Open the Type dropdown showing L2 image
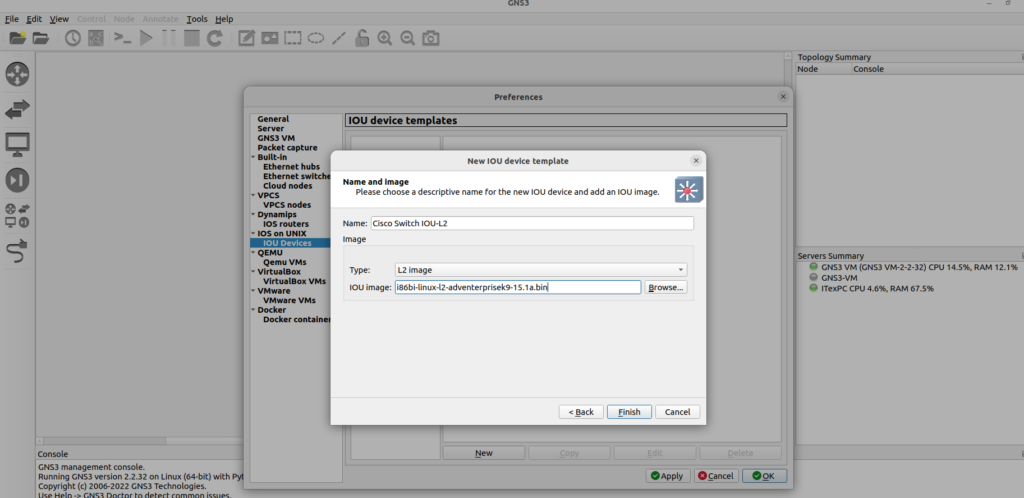 pyautogui.click(x=540, y=270)
